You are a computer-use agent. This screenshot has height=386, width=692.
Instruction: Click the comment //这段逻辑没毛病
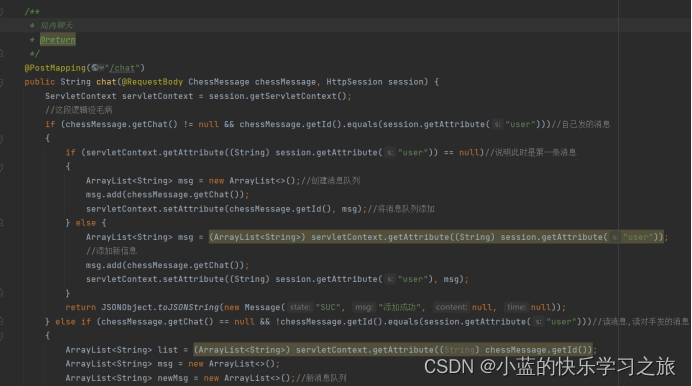point(79,110)
